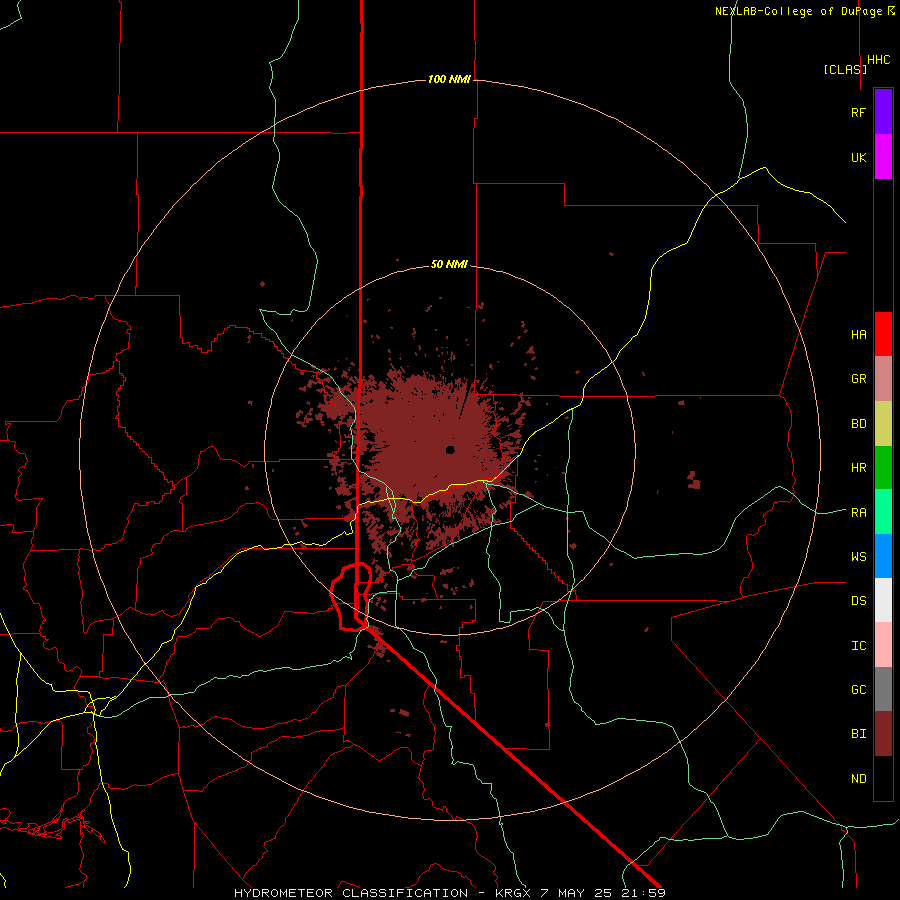Click the WS blue legend swatch
900x900 pixels.
883,556
